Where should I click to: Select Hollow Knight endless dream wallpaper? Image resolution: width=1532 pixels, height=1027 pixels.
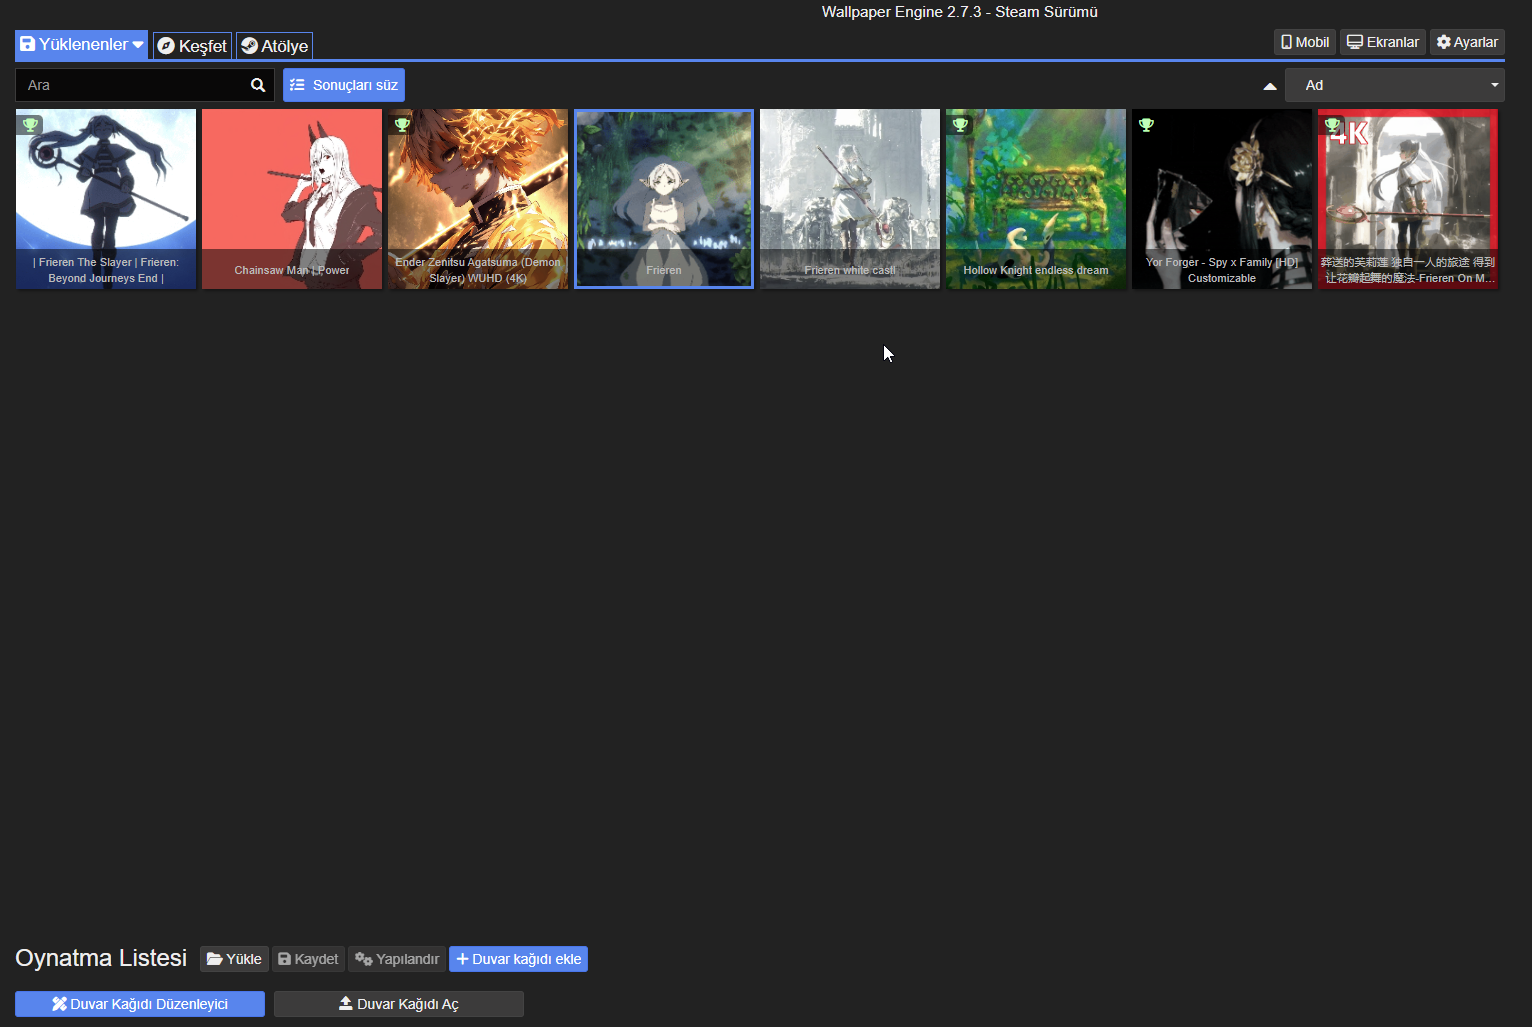point(1036,199)
